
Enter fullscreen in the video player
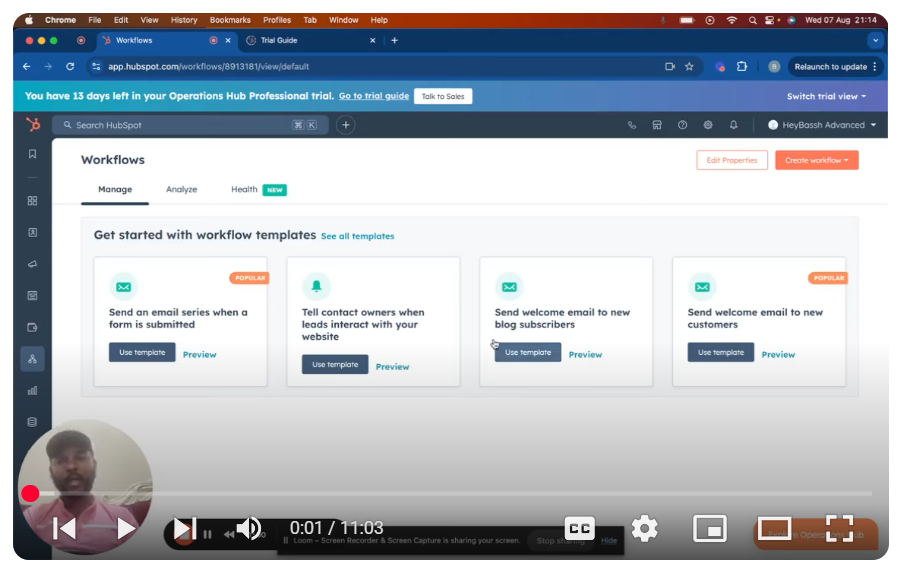pos(839,528)
